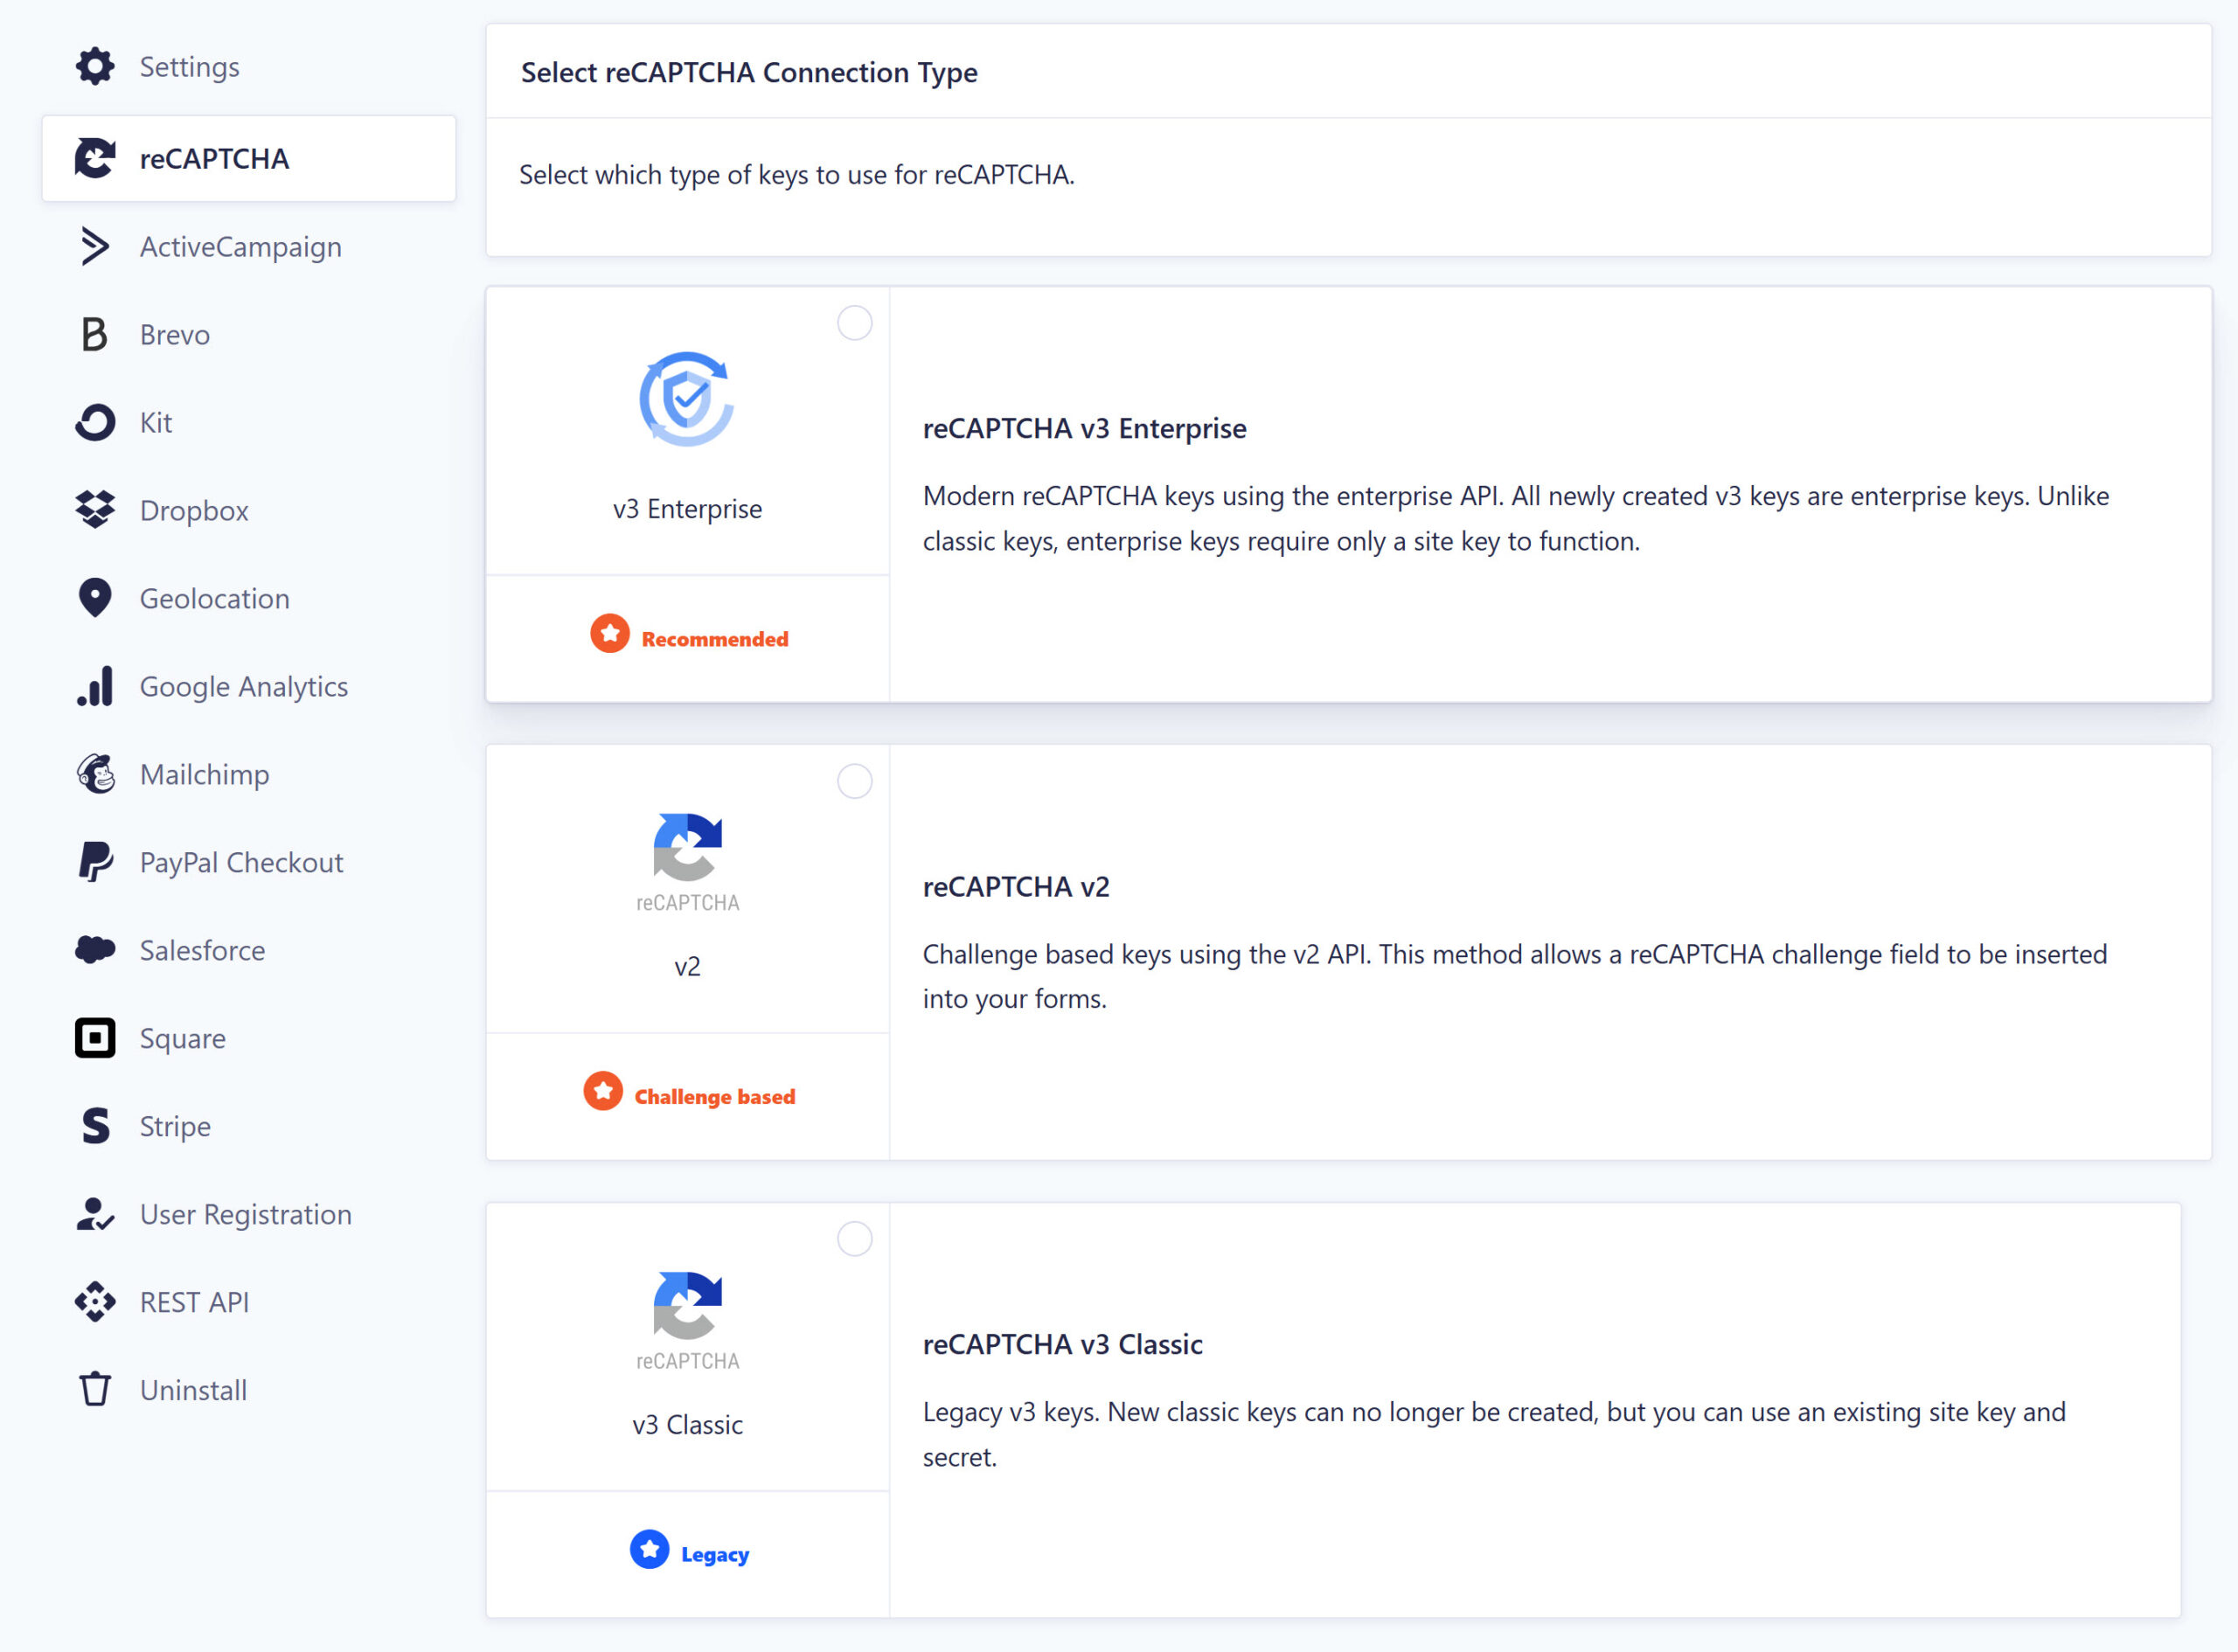
Task: Click the 'Challenge based' label text
Action: click(715, 1097)
